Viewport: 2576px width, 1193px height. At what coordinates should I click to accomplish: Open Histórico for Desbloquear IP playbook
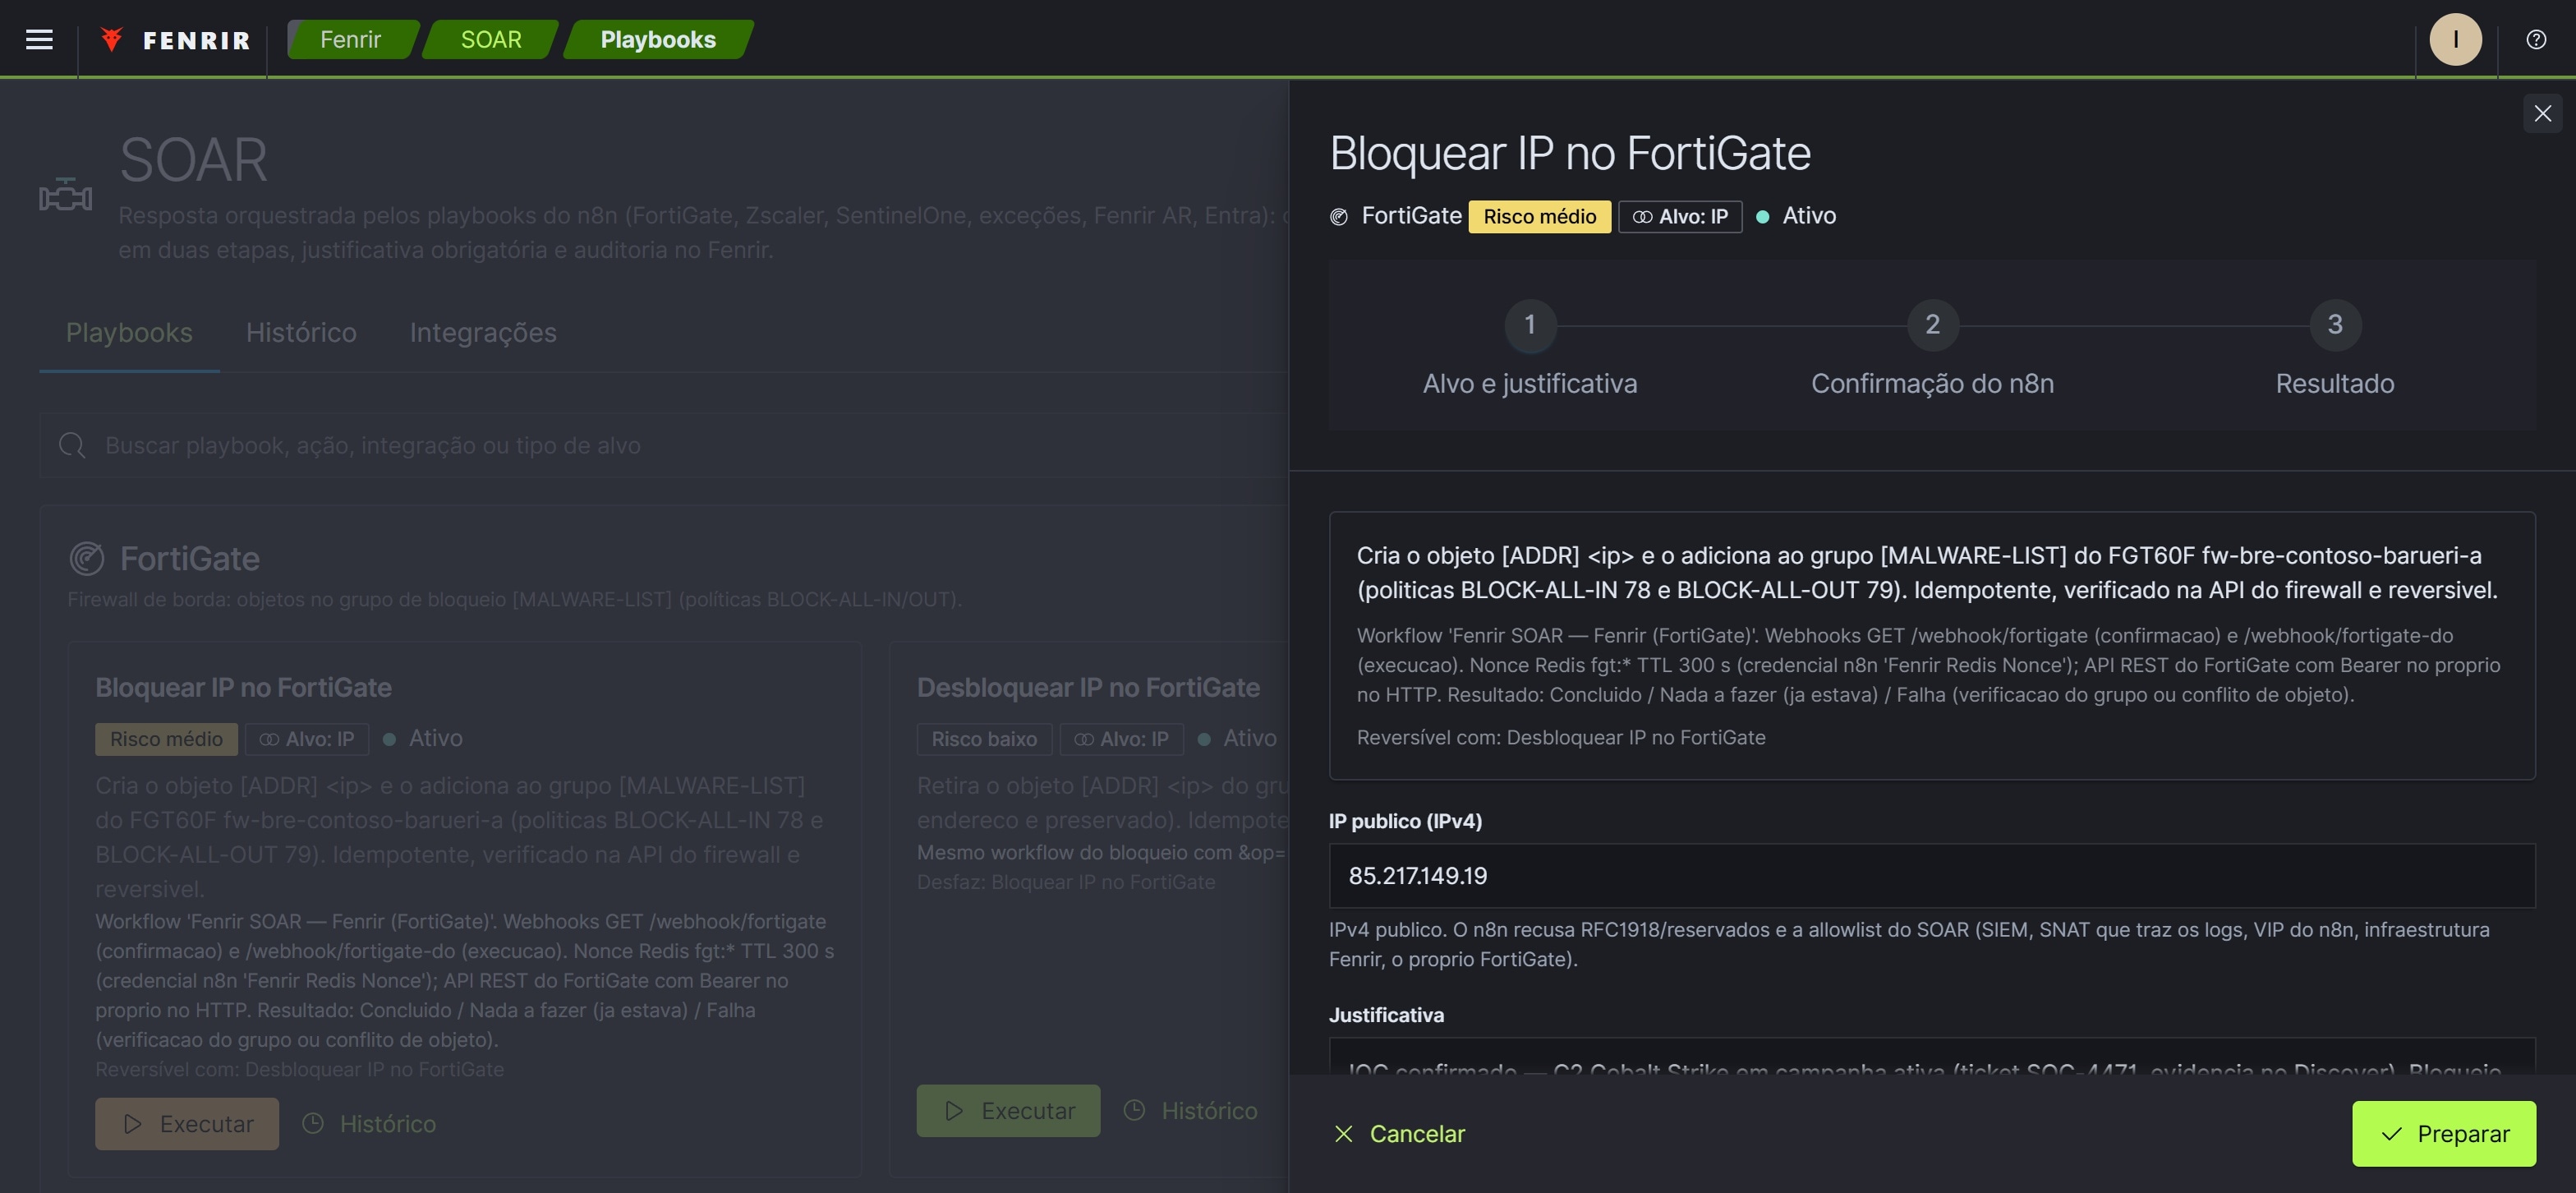[1191, 1110]
